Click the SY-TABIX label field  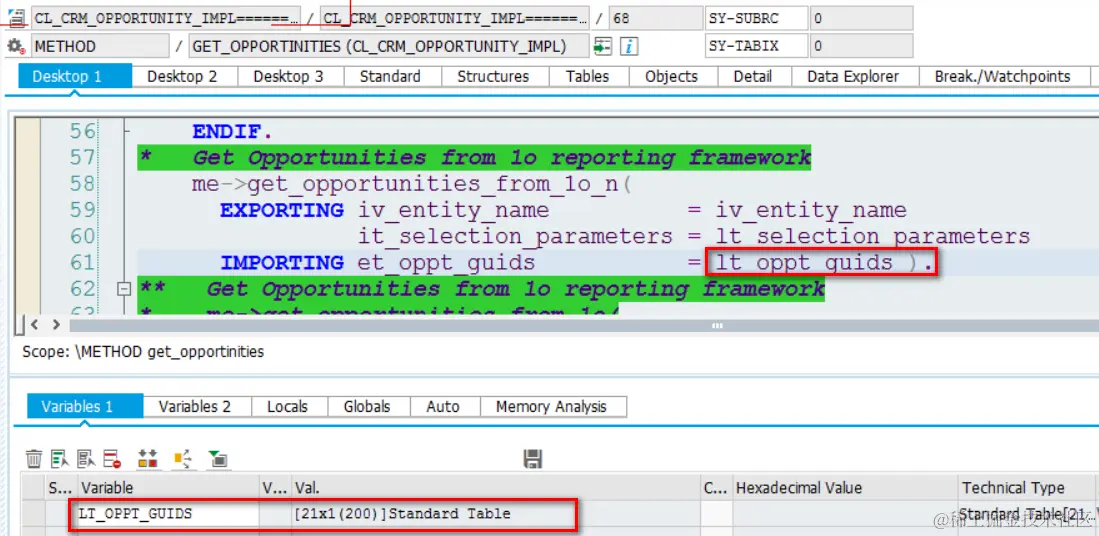click(x=756, y=47)
